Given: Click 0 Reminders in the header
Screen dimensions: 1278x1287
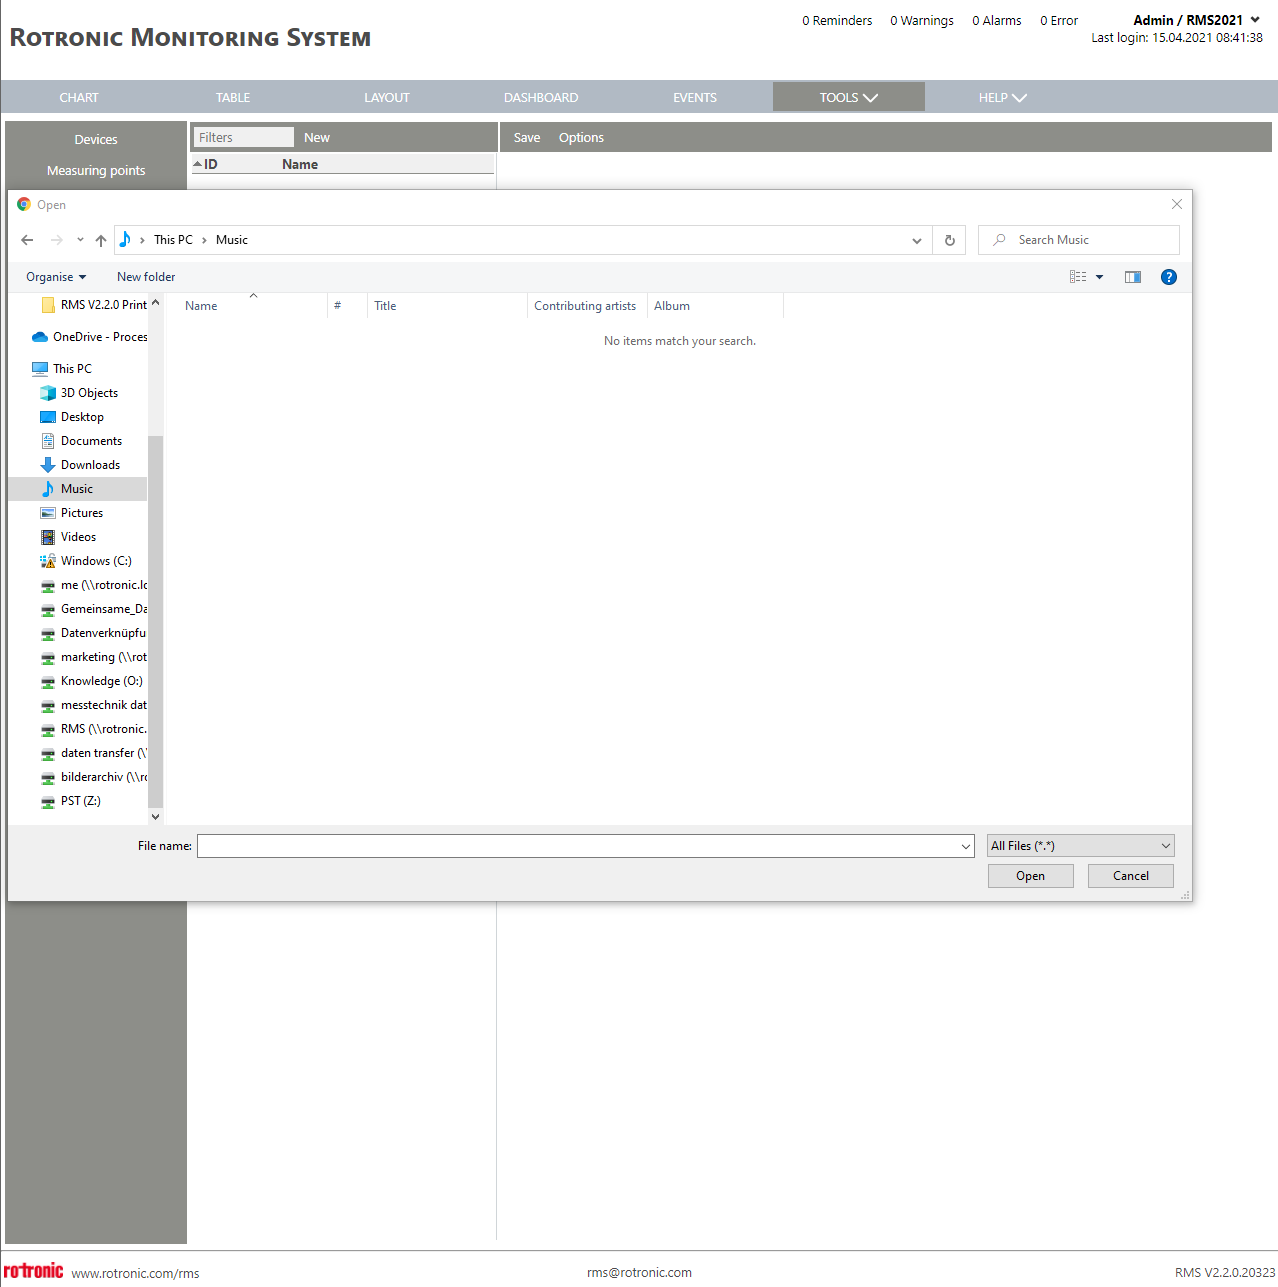Looking at the screenshot, I should click(837, 21).
